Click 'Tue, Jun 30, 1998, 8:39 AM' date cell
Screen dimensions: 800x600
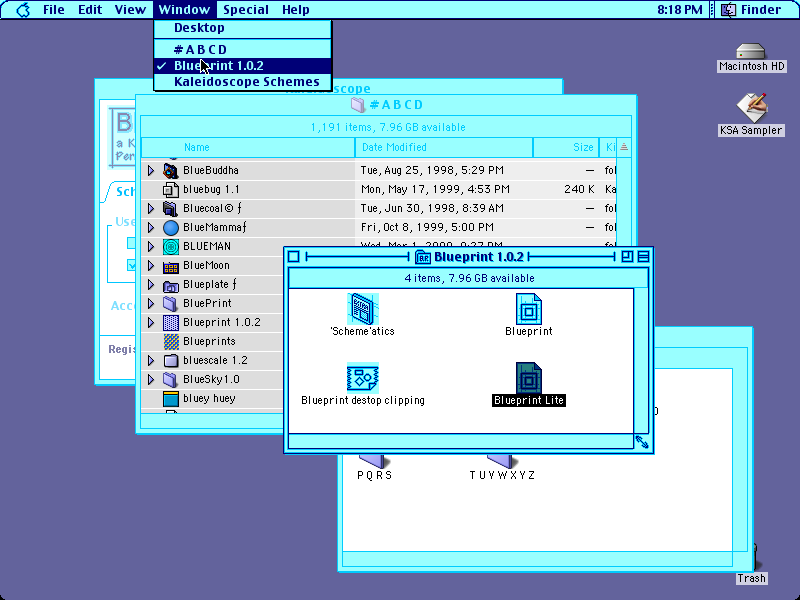pyautogui.click(x=432, y=208)
